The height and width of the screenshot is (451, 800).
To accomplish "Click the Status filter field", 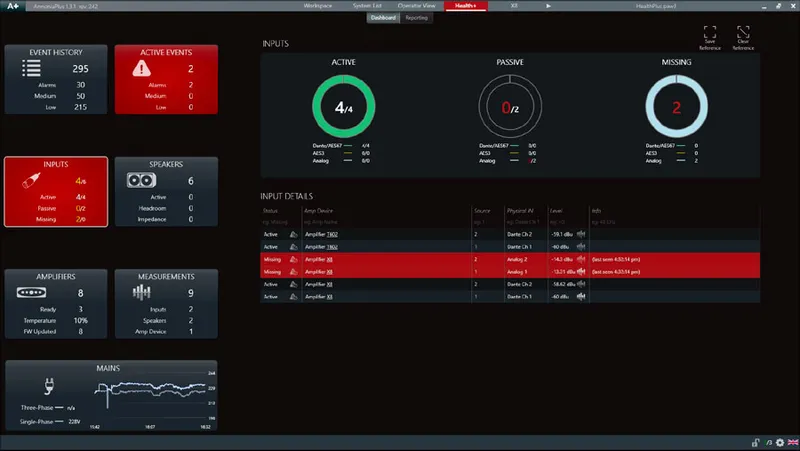I will click(281, 222).
